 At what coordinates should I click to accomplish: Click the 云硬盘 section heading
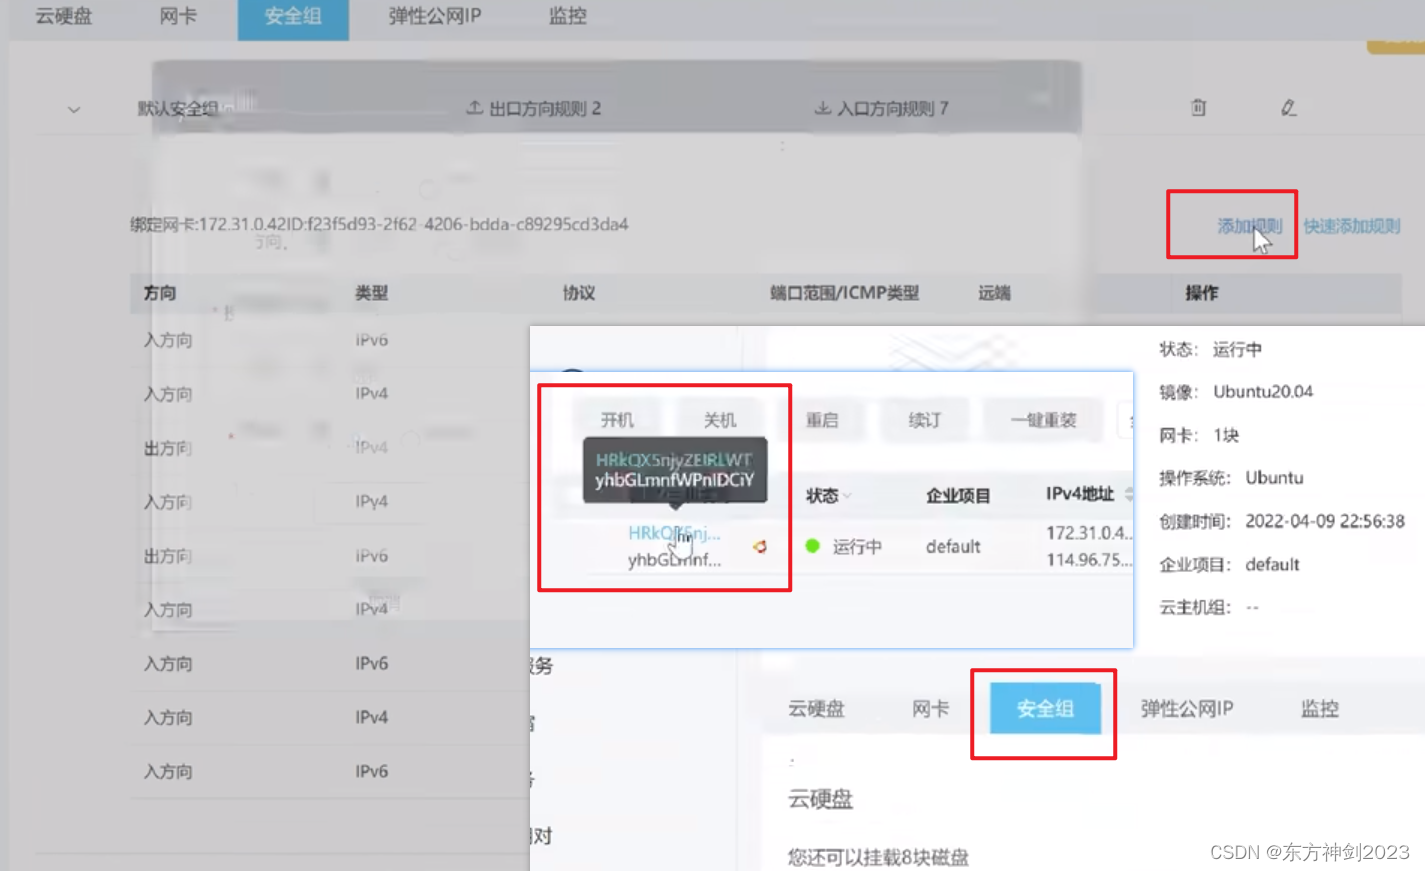point(820,799)
